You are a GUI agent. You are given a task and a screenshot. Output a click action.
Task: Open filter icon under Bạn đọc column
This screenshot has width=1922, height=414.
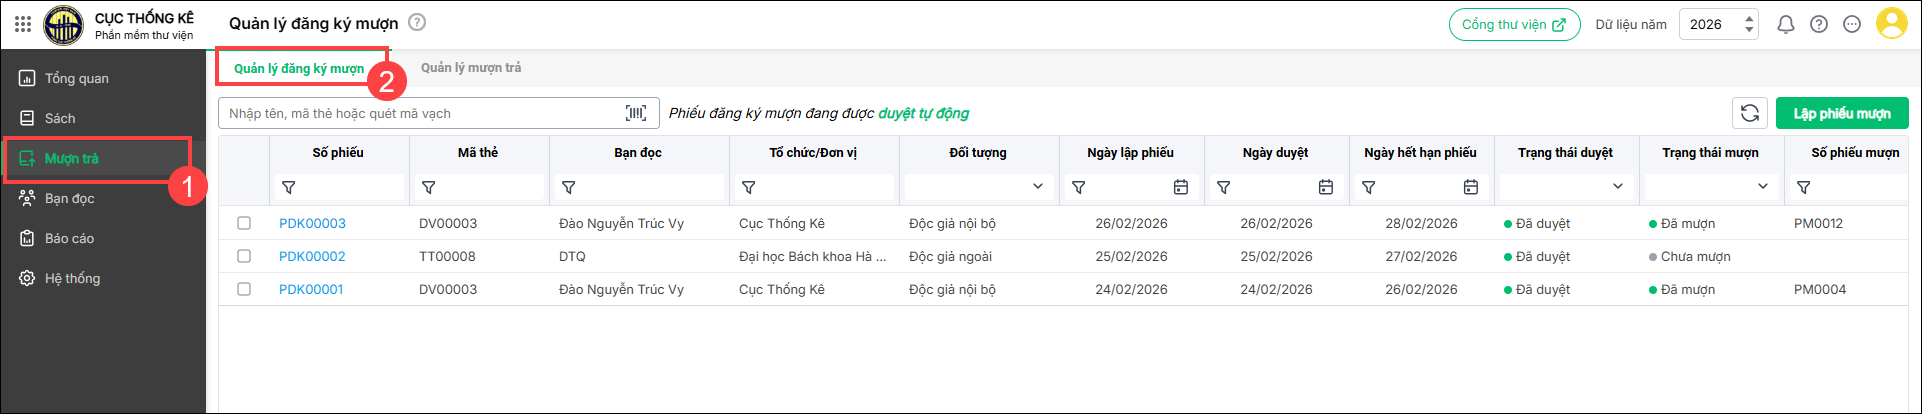pos(569,187)
